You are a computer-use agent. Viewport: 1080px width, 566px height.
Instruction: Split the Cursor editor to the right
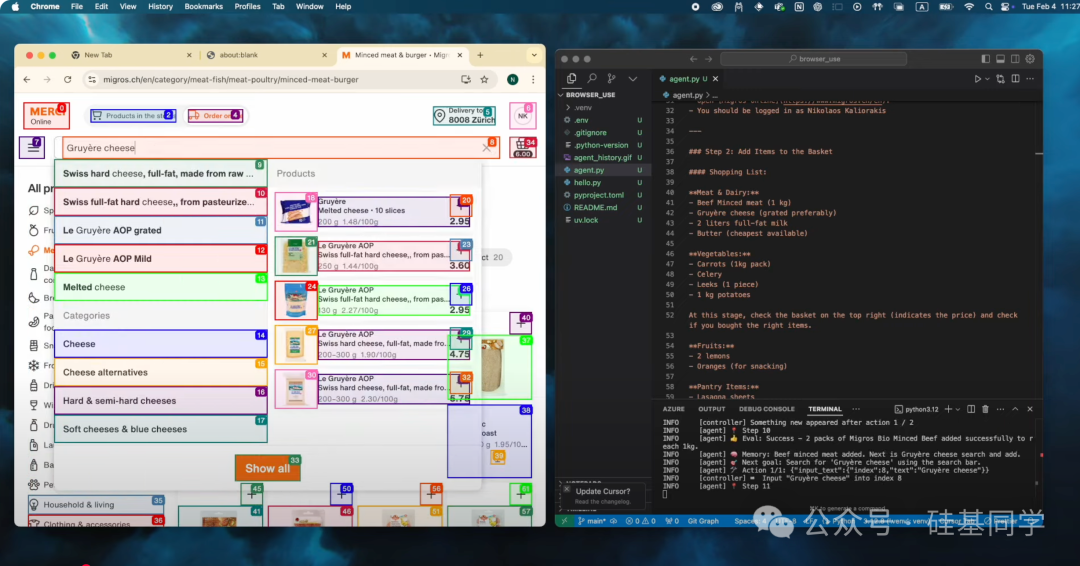click(x=1015, y=79)
